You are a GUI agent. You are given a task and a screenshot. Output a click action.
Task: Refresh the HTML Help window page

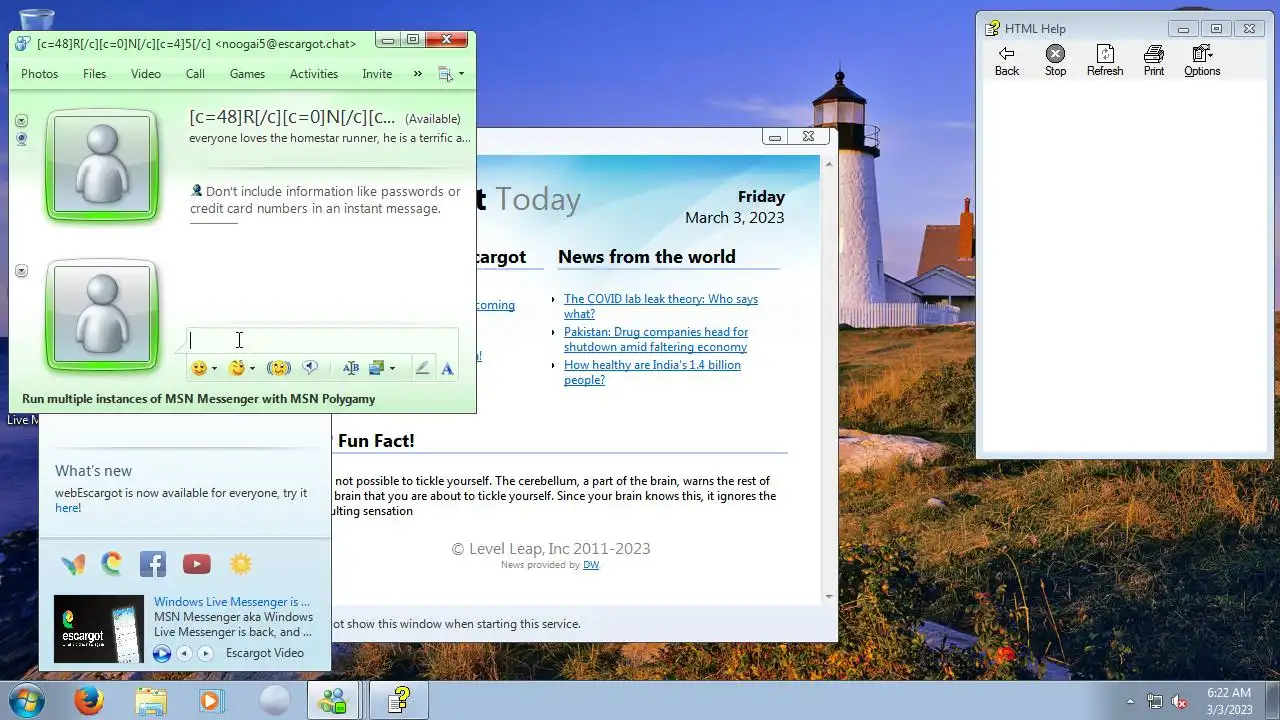(x=1105, y=60)
